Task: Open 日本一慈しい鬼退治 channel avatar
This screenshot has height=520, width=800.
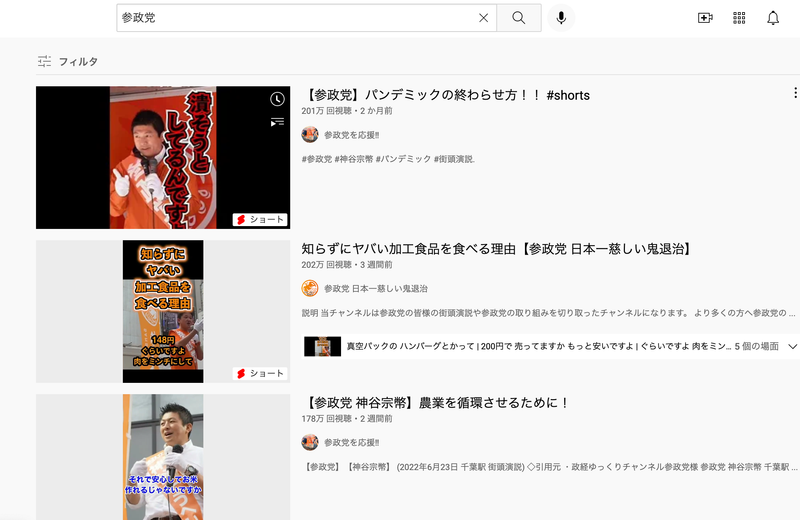Action: tap(310, 288)
